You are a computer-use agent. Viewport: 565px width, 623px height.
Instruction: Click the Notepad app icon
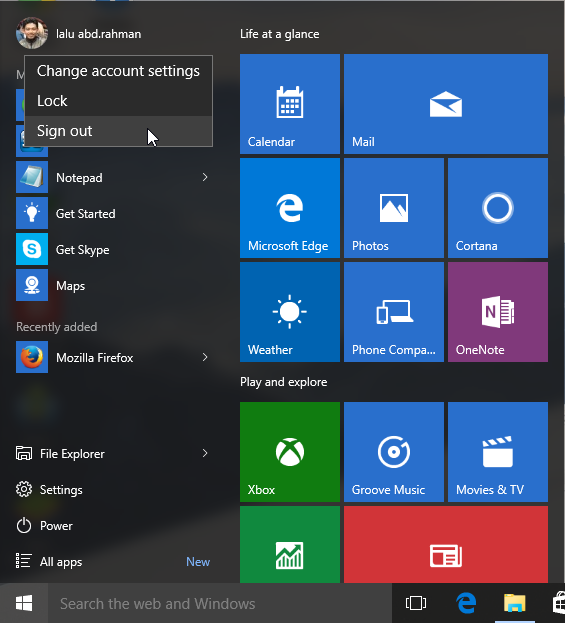click(x=32, y=177)
